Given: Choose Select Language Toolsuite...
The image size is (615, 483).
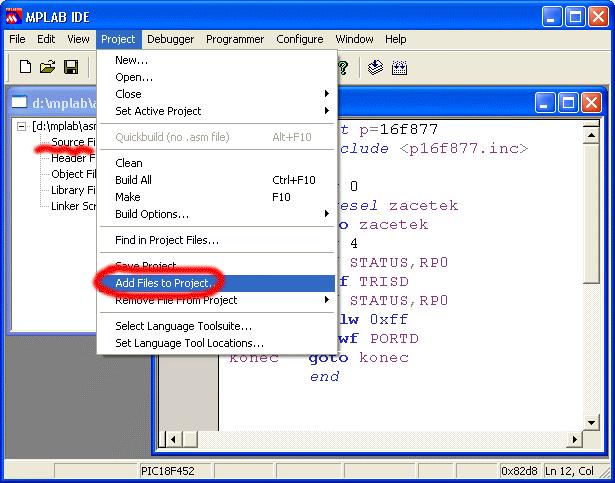Looking at the screenshot, I should tap(217, 326).
